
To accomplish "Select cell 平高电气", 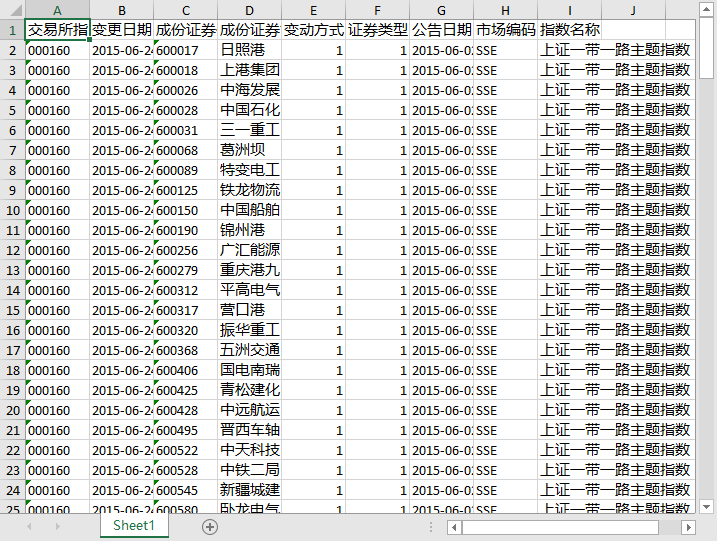I will (x=250, y=290).
